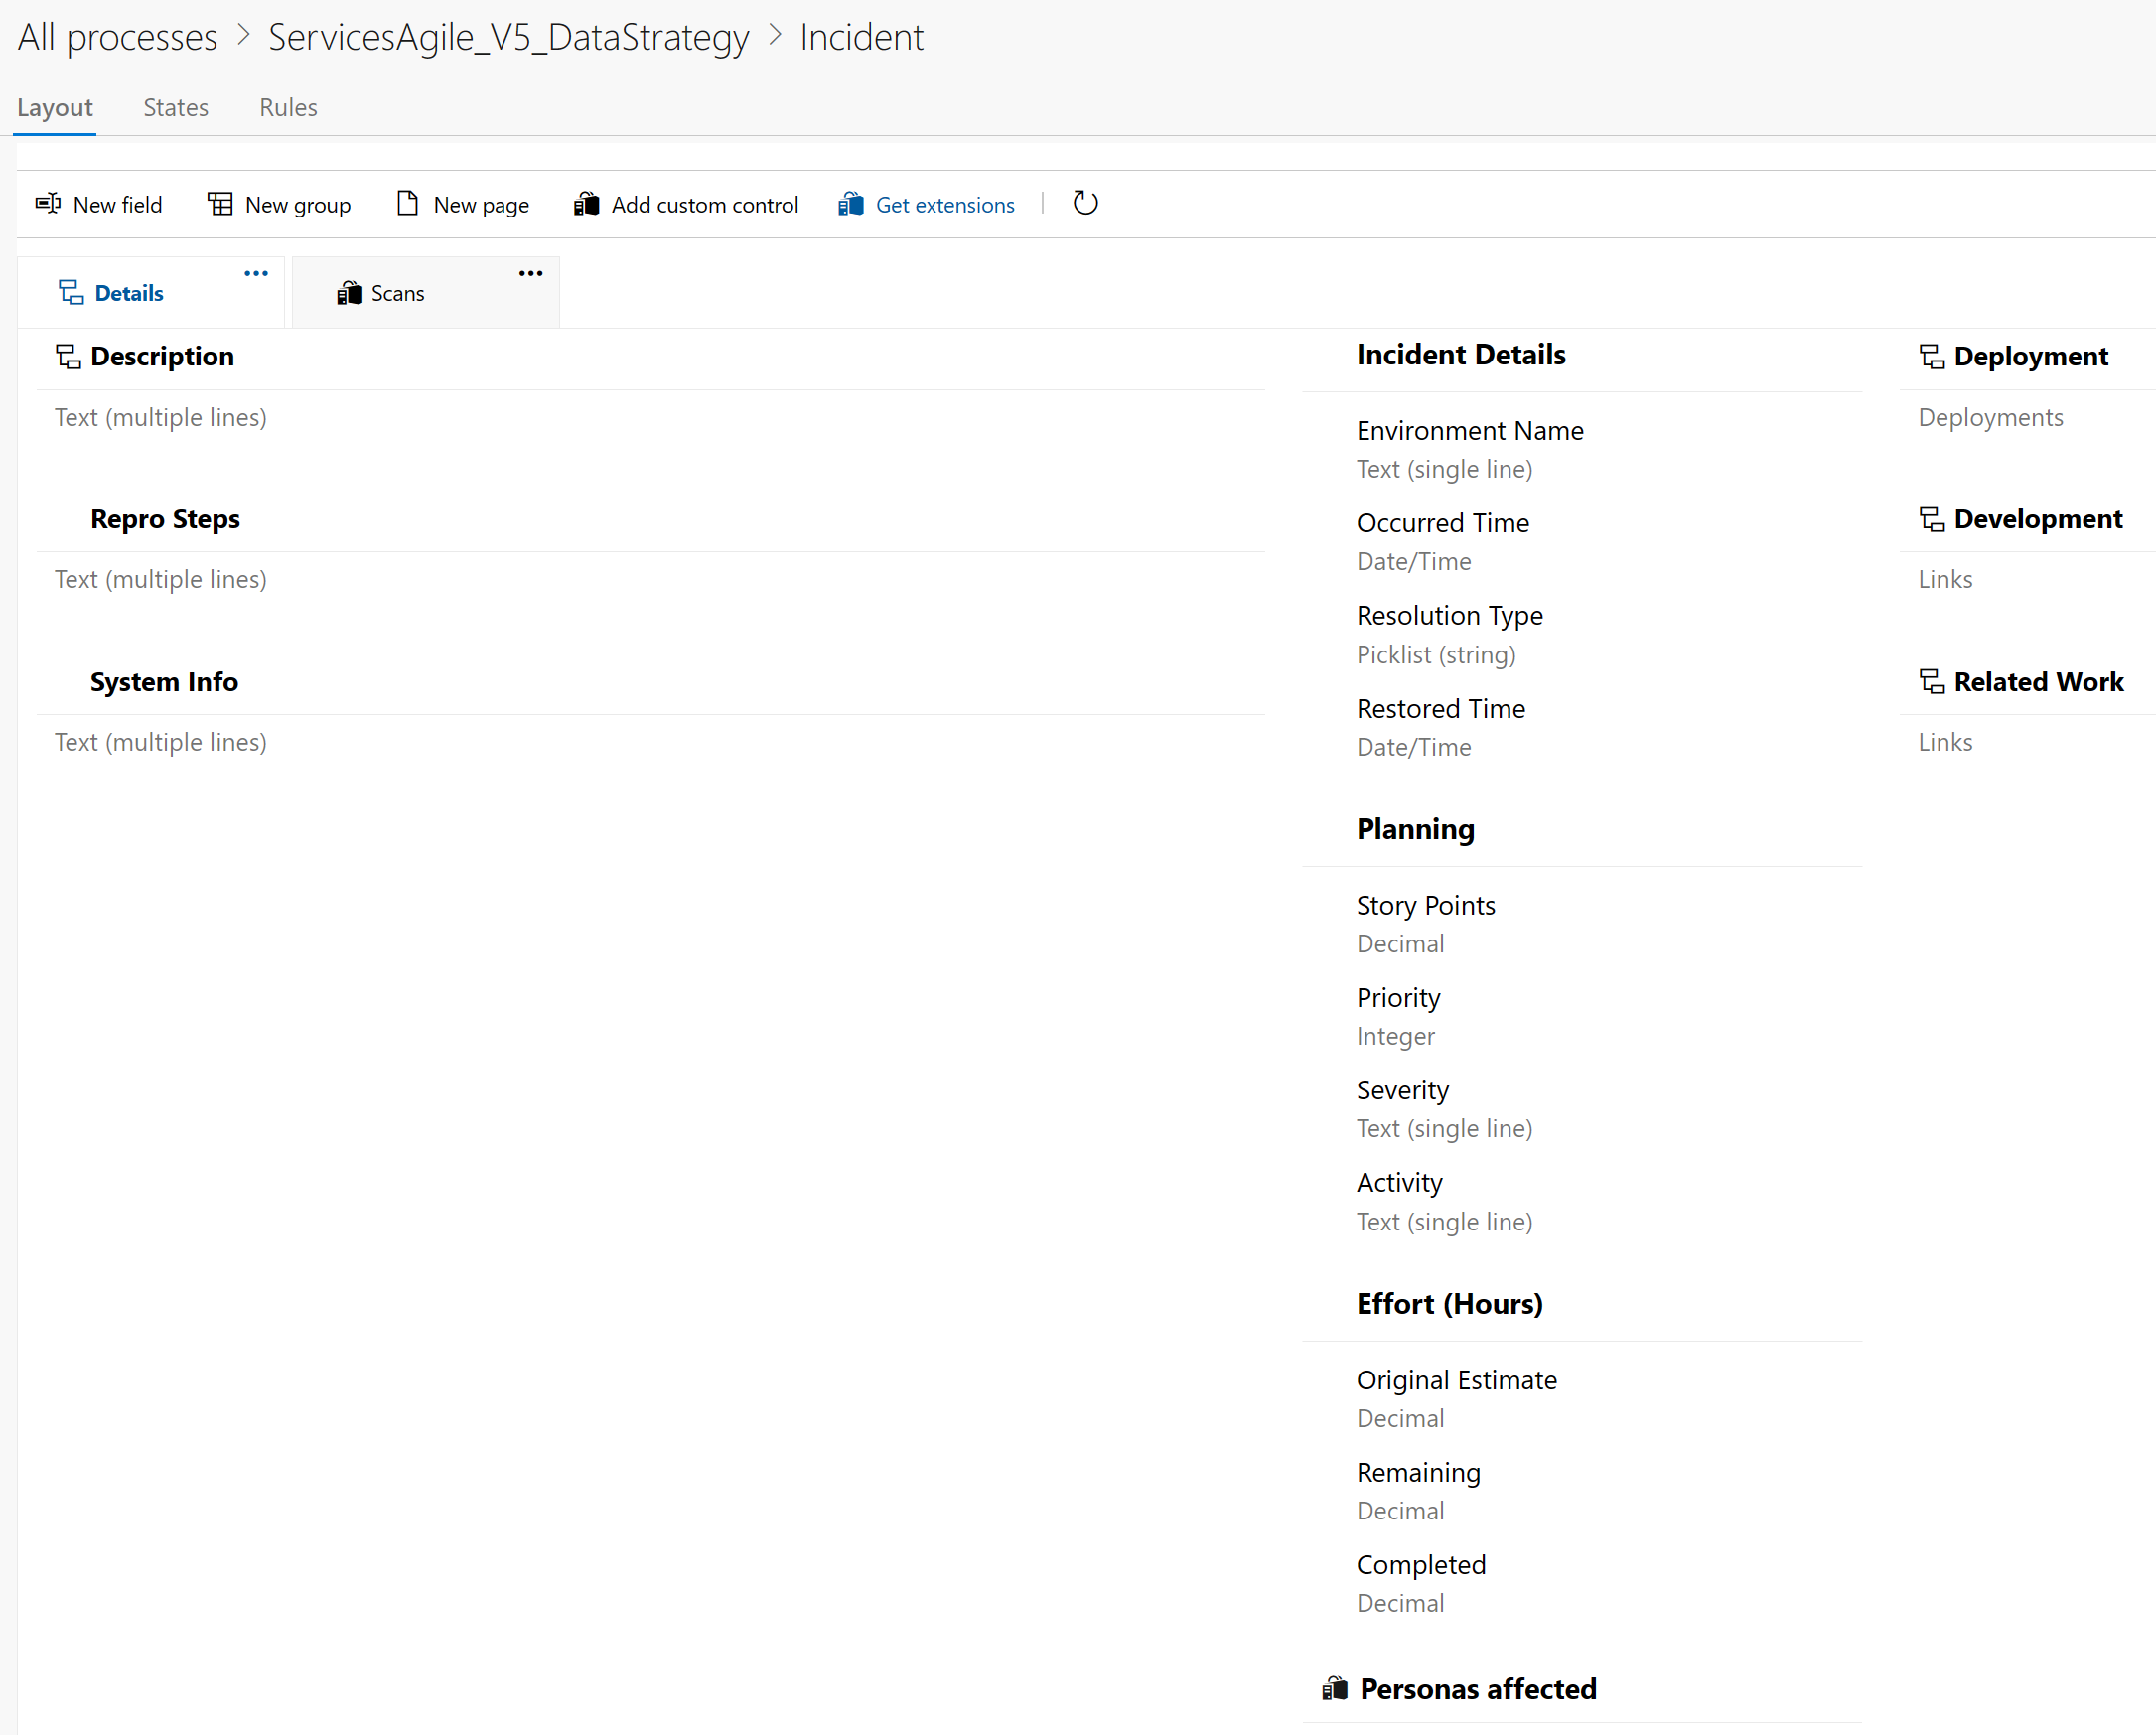
Task: Click the Description group inherited icon
Action: (68, 357)
